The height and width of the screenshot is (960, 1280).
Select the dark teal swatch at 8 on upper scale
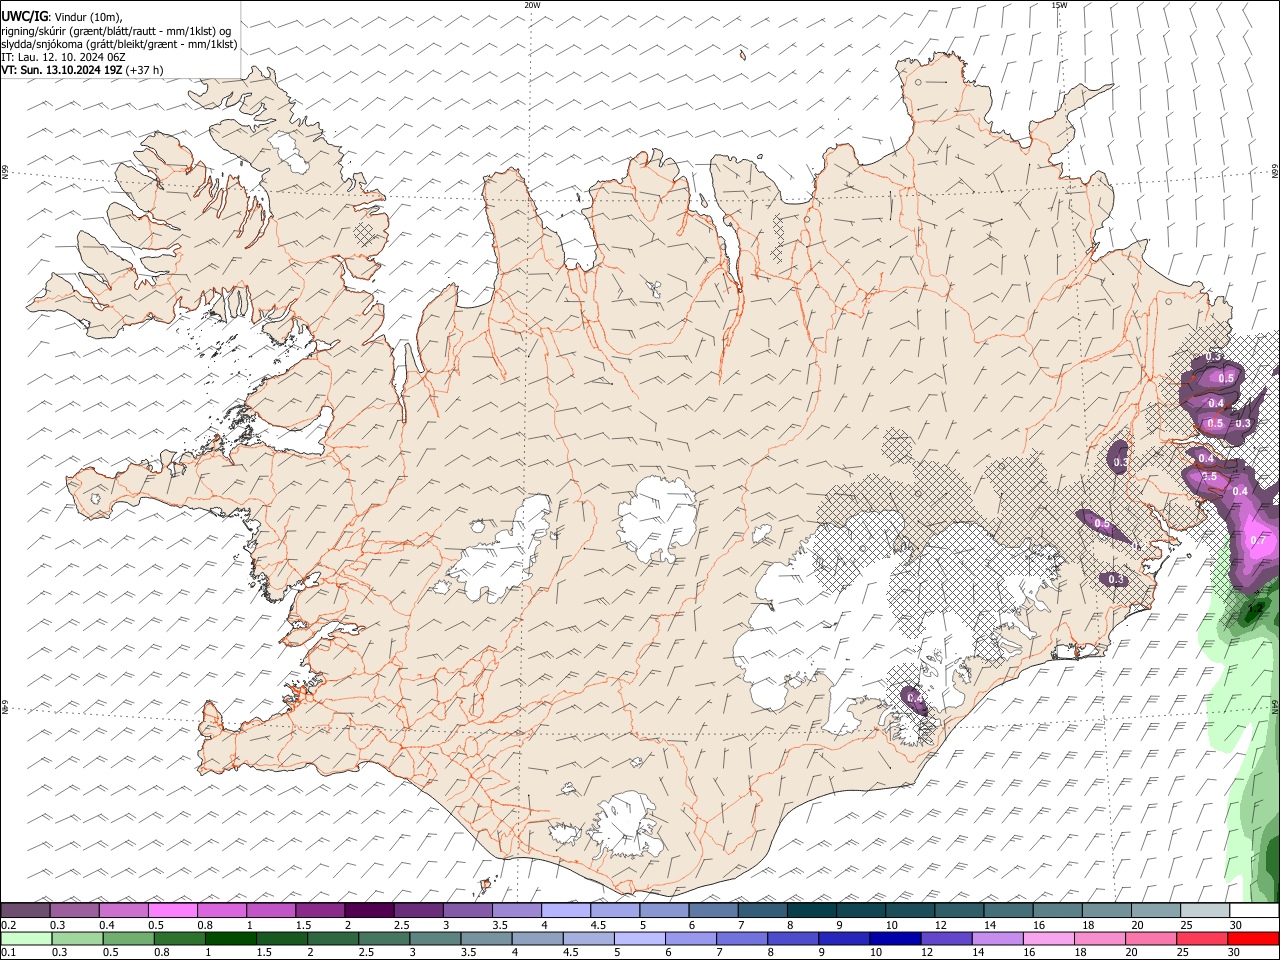[x=812, y=910]
